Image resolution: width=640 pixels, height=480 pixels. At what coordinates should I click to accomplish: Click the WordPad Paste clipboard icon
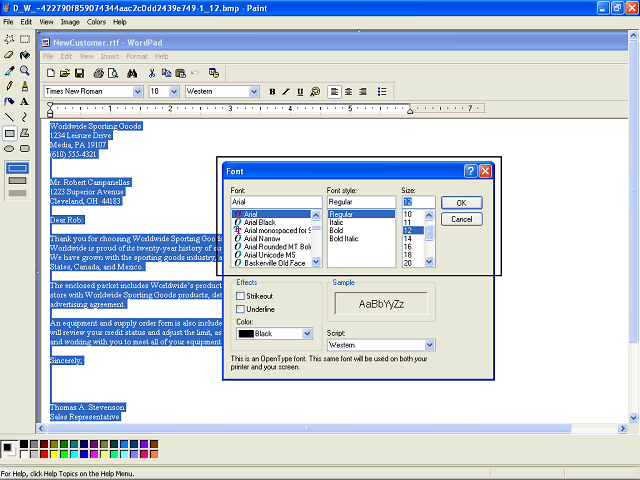click(x=180, y=73)
